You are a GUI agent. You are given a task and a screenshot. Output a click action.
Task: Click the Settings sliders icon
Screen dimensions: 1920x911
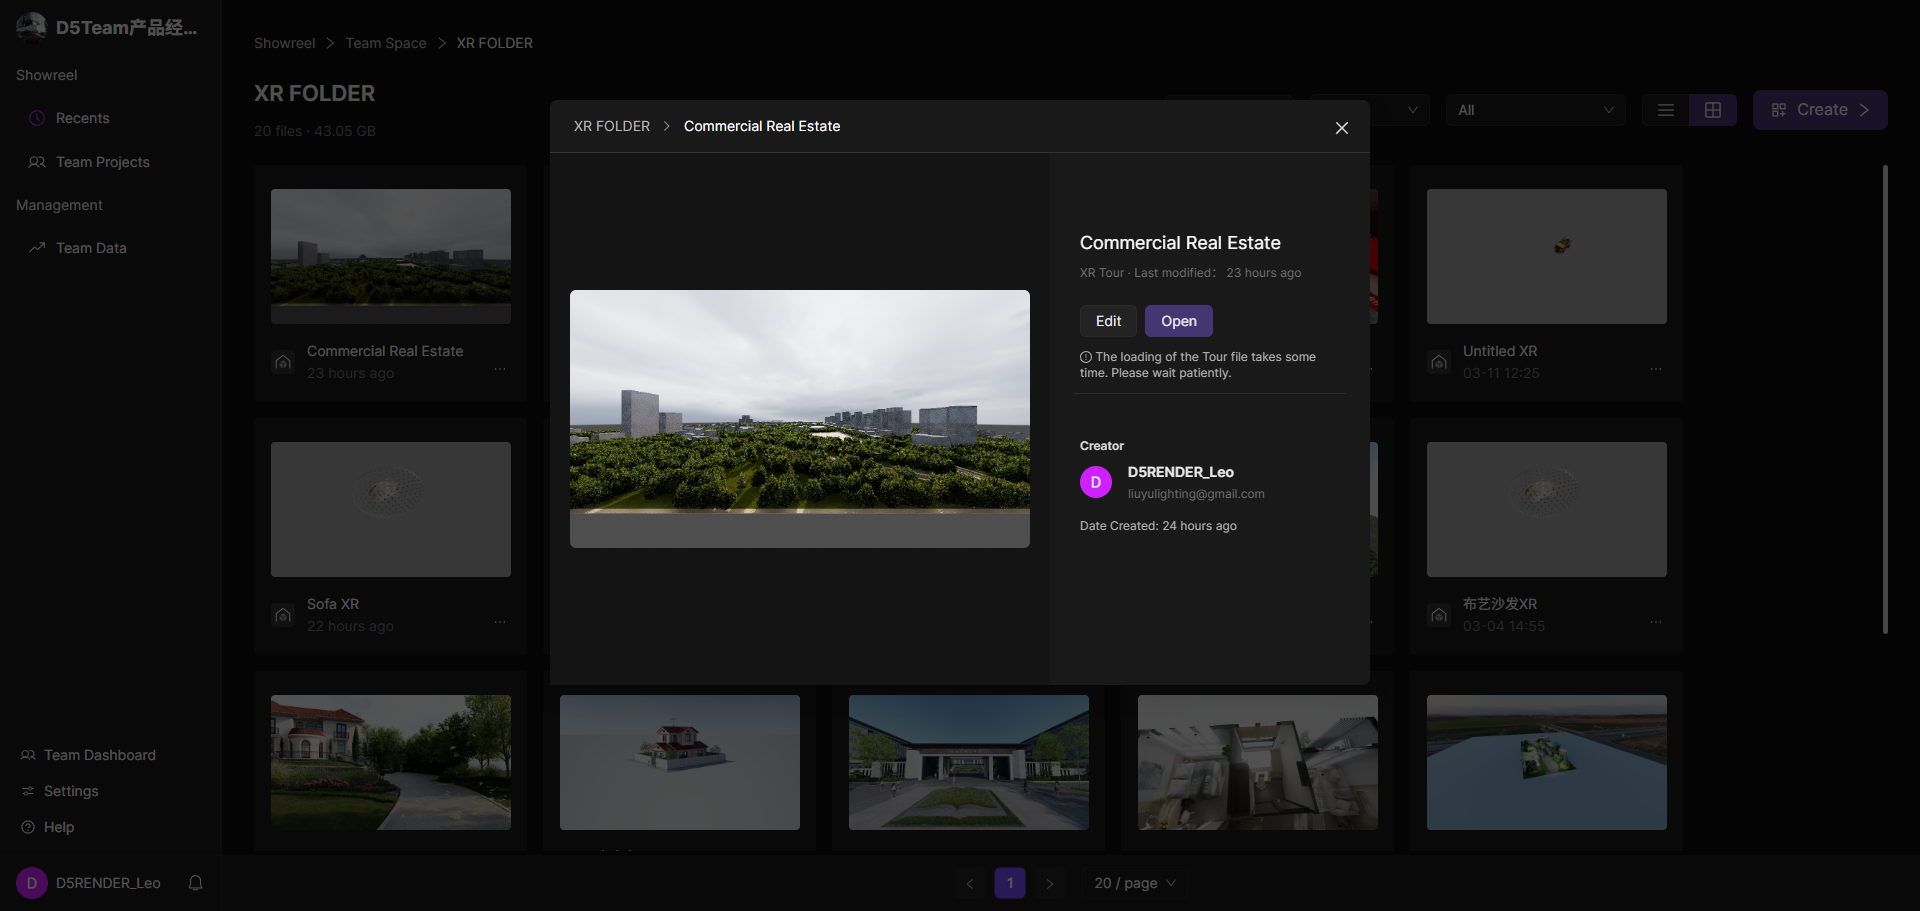(28, 791)
